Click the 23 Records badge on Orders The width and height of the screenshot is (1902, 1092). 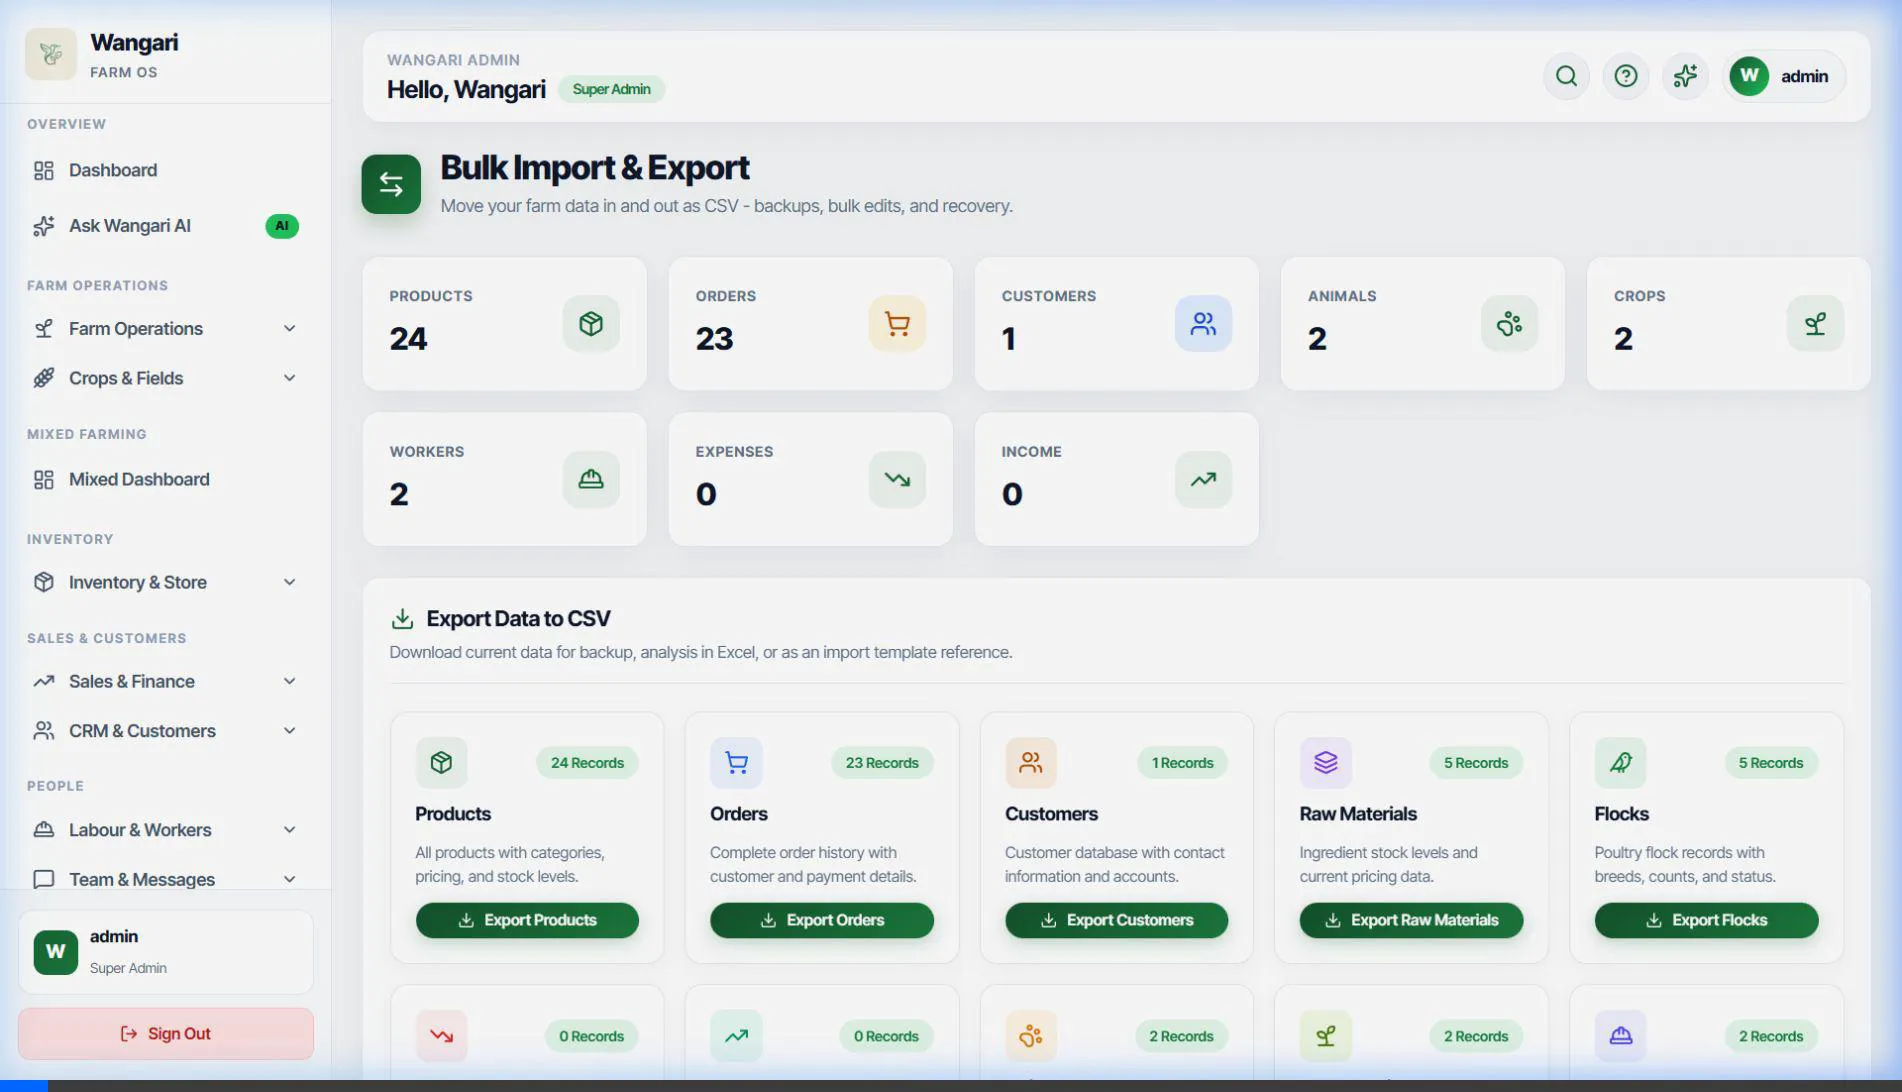882,763
